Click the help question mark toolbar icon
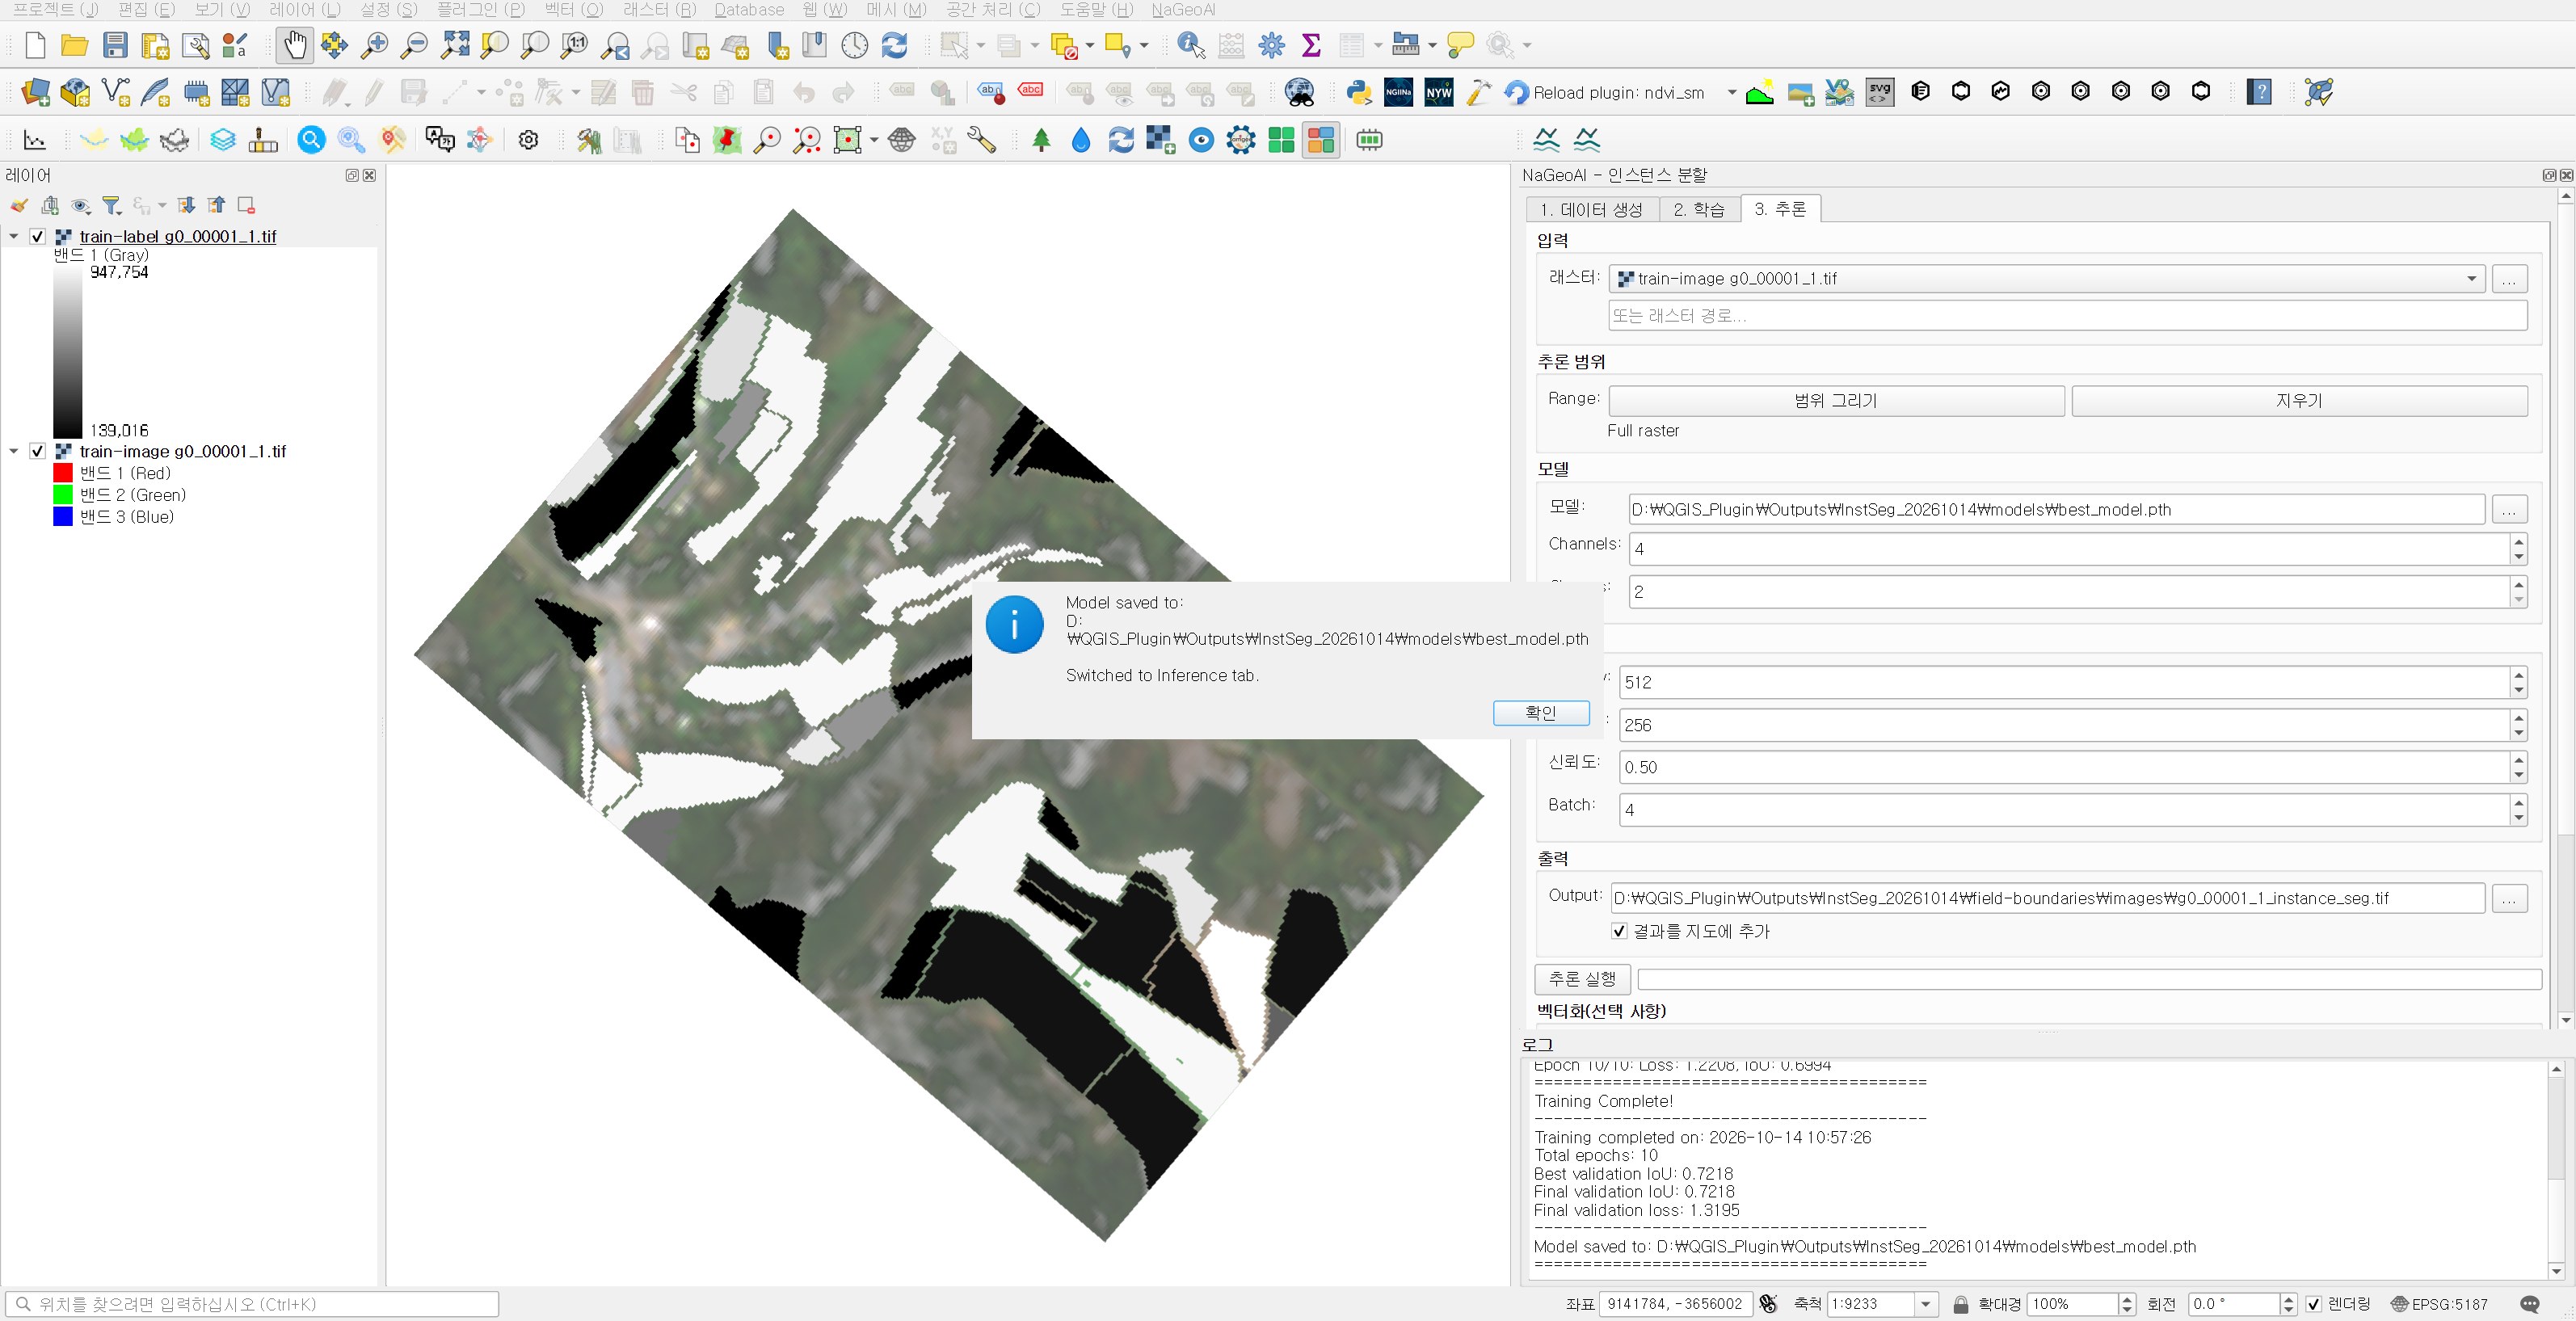 (2259, 92)
